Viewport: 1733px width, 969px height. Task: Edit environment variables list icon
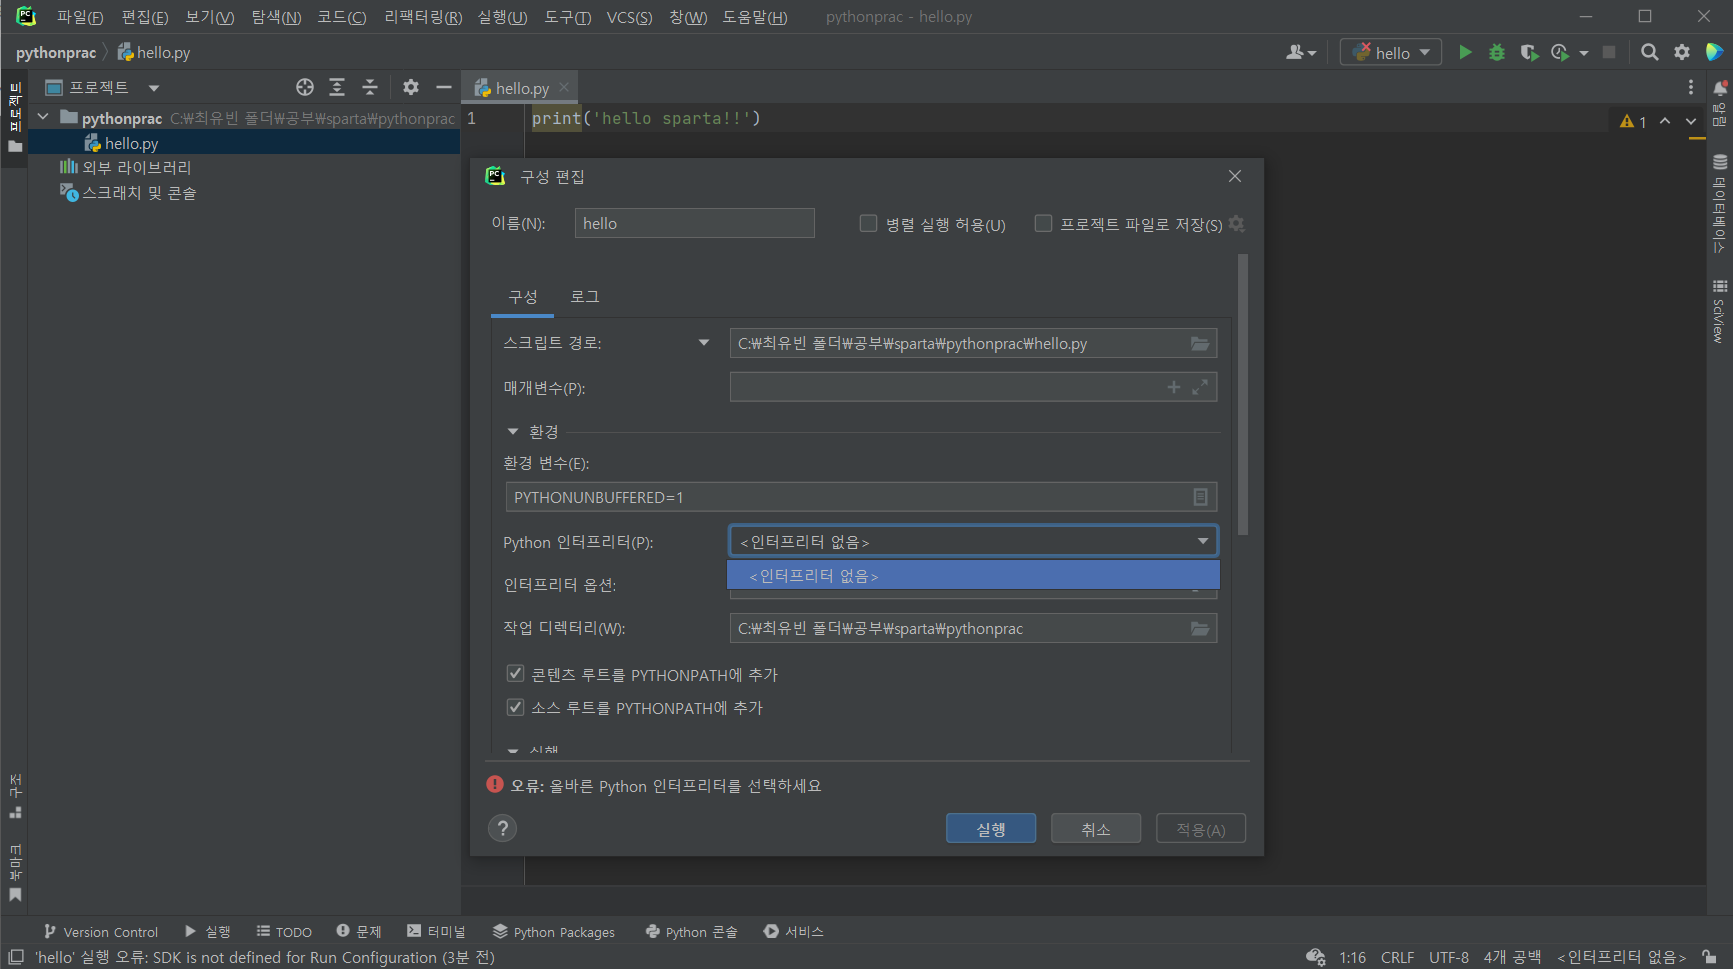tap(1200, 497)
